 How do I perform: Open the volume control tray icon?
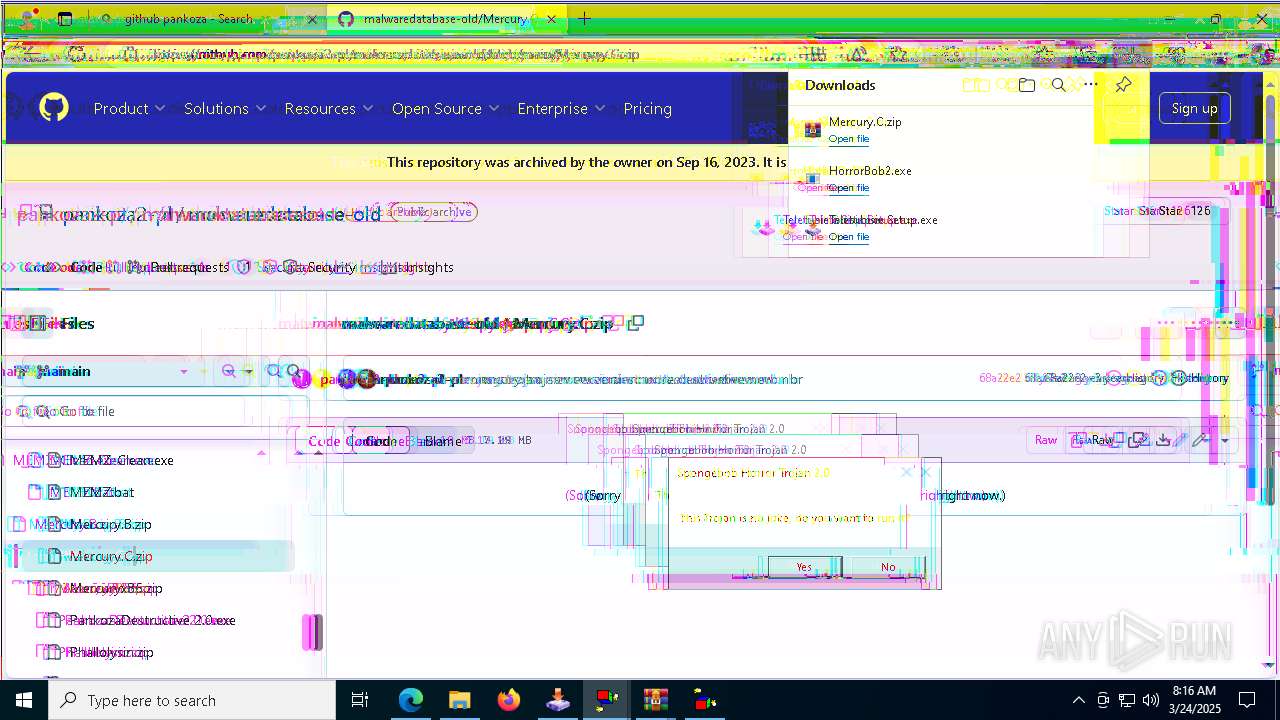[x=1150, y=700]
